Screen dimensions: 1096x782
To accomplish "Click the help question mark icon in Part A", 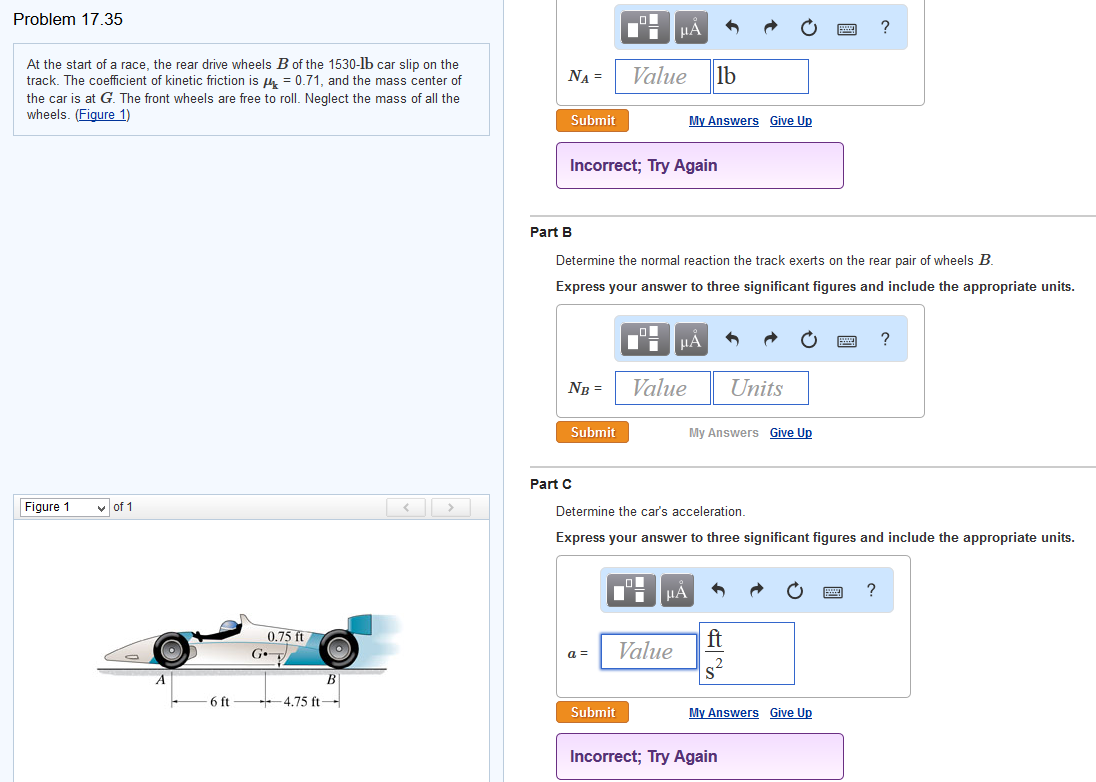I will click(x=884, y=28).
